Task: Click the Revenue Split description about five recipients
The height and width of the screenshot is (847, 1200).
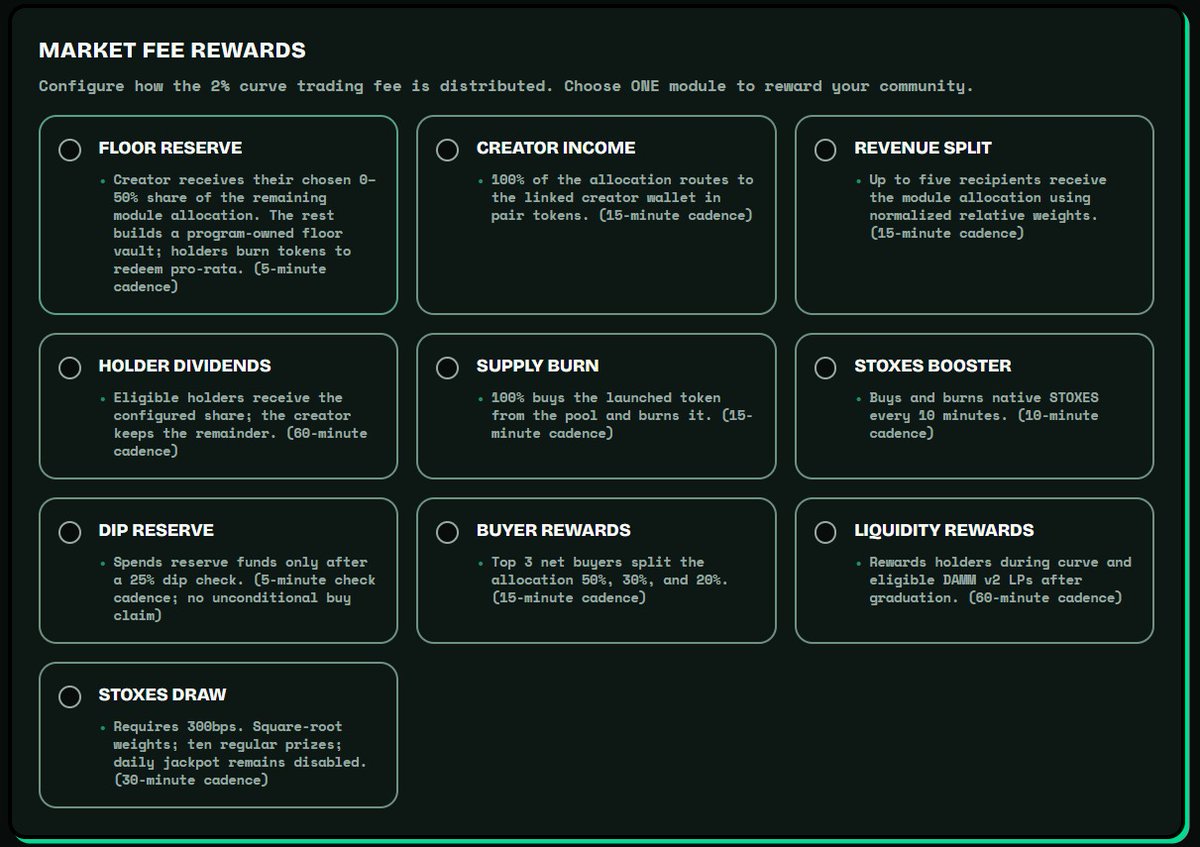Action: tap(987, 206)
